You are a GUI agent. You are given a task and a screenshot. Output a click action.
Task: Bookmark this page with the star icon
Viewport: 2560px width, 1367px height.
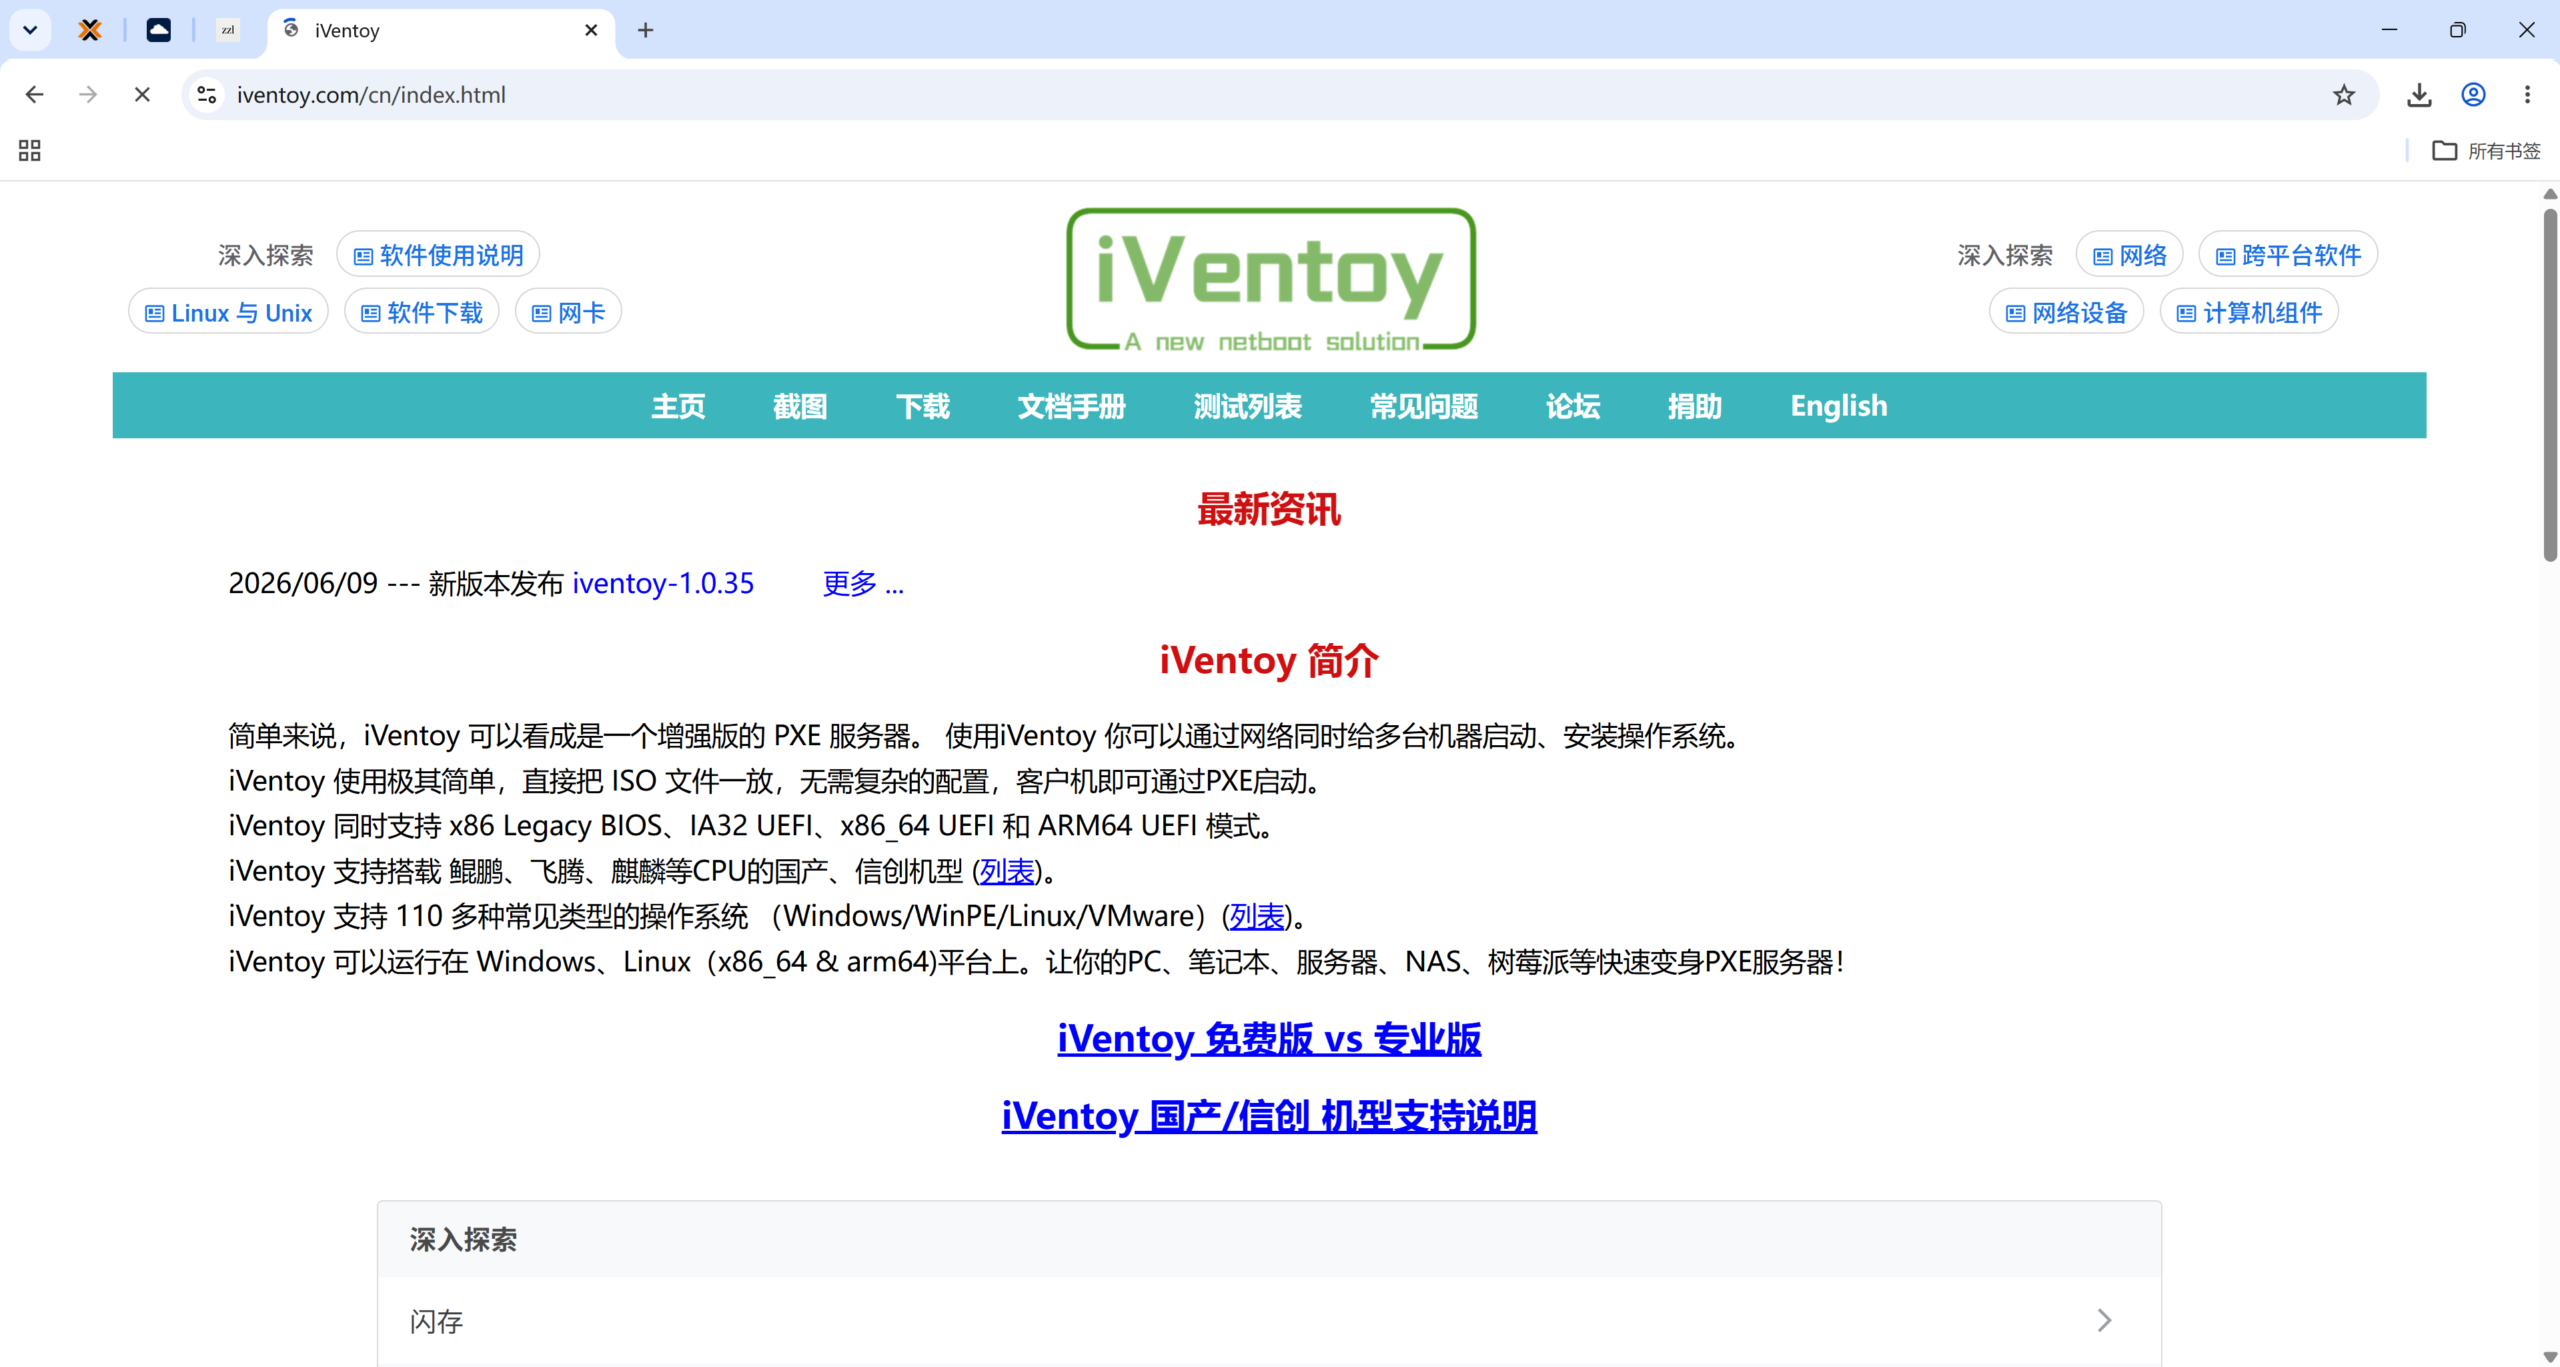[x=2344, y=94]
